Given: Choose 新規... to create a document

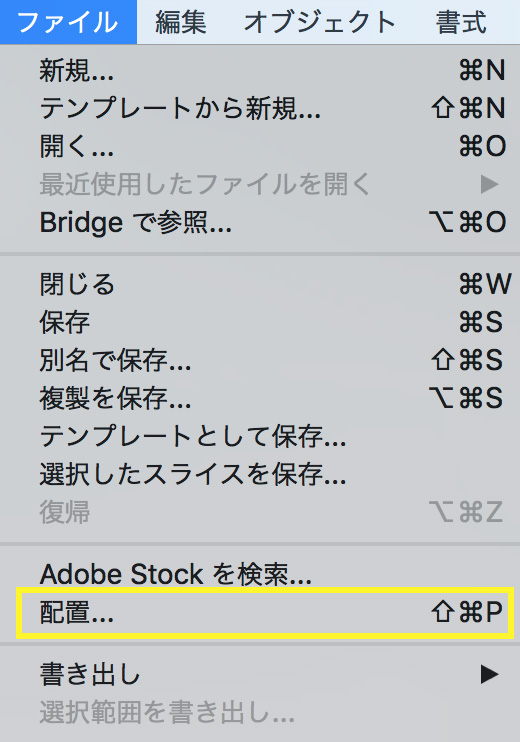Looking at the screenshot, I should [260, 71].
